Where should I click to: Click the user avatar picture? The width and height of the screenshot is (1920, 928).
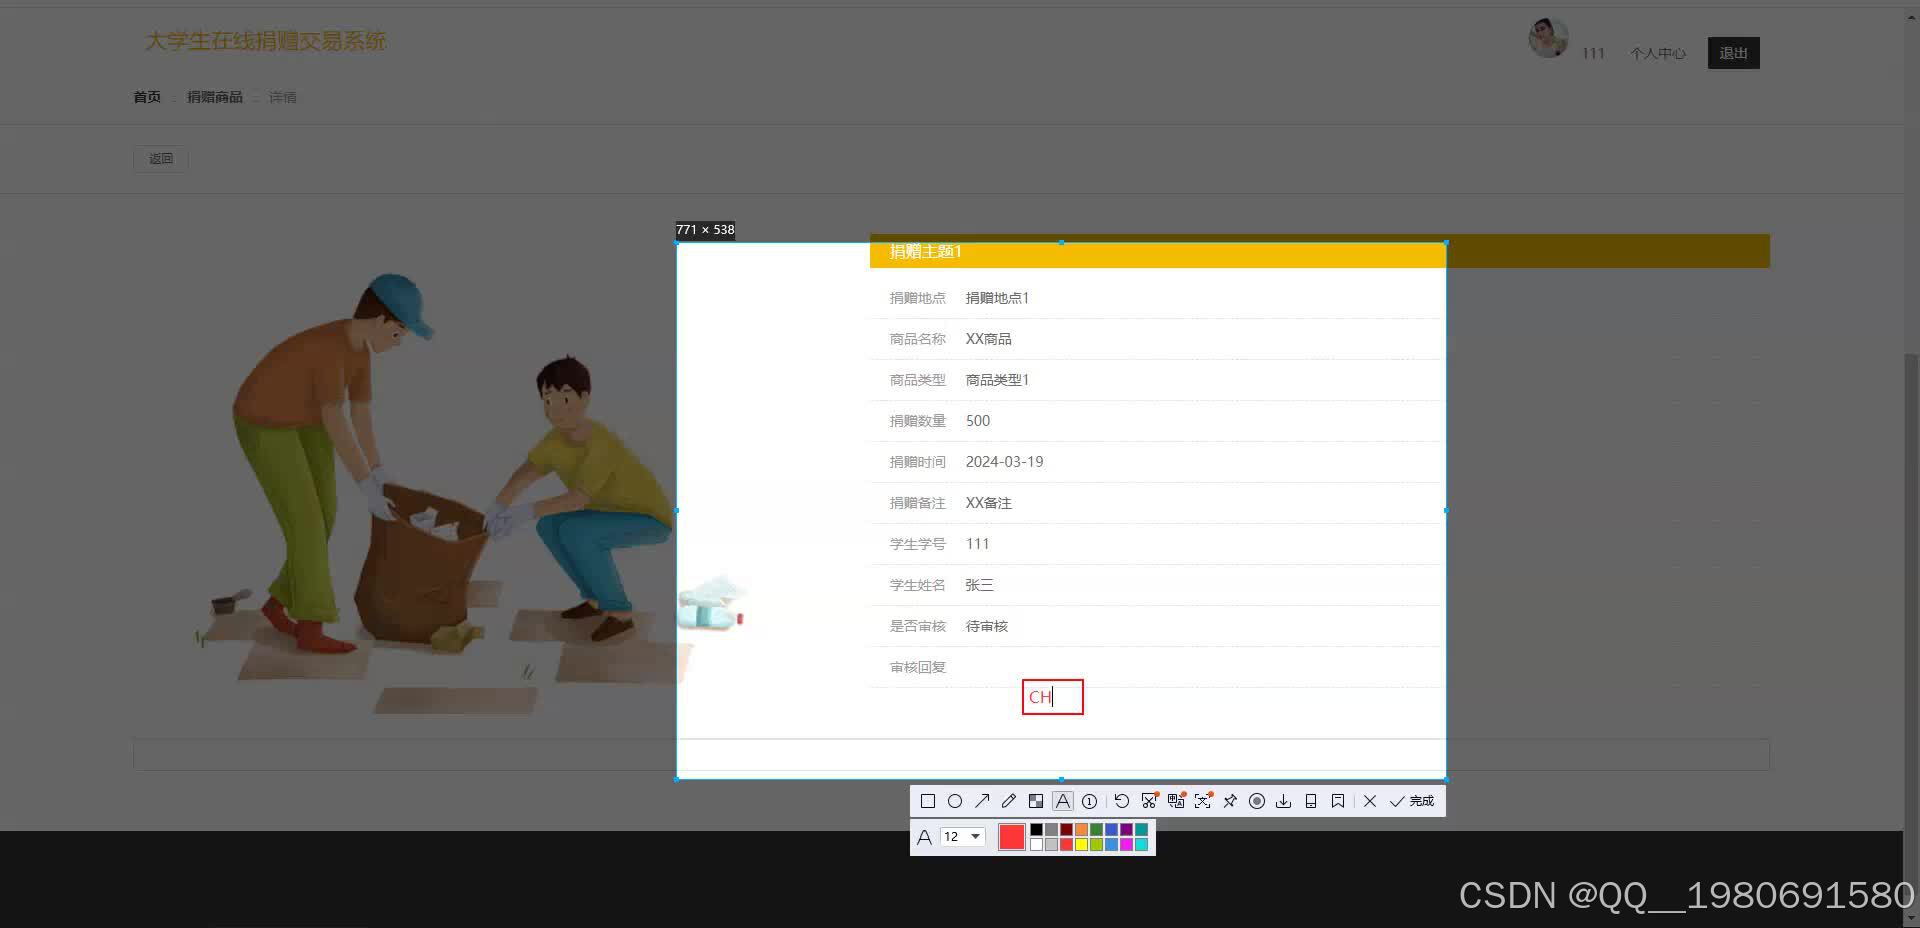1548,38
